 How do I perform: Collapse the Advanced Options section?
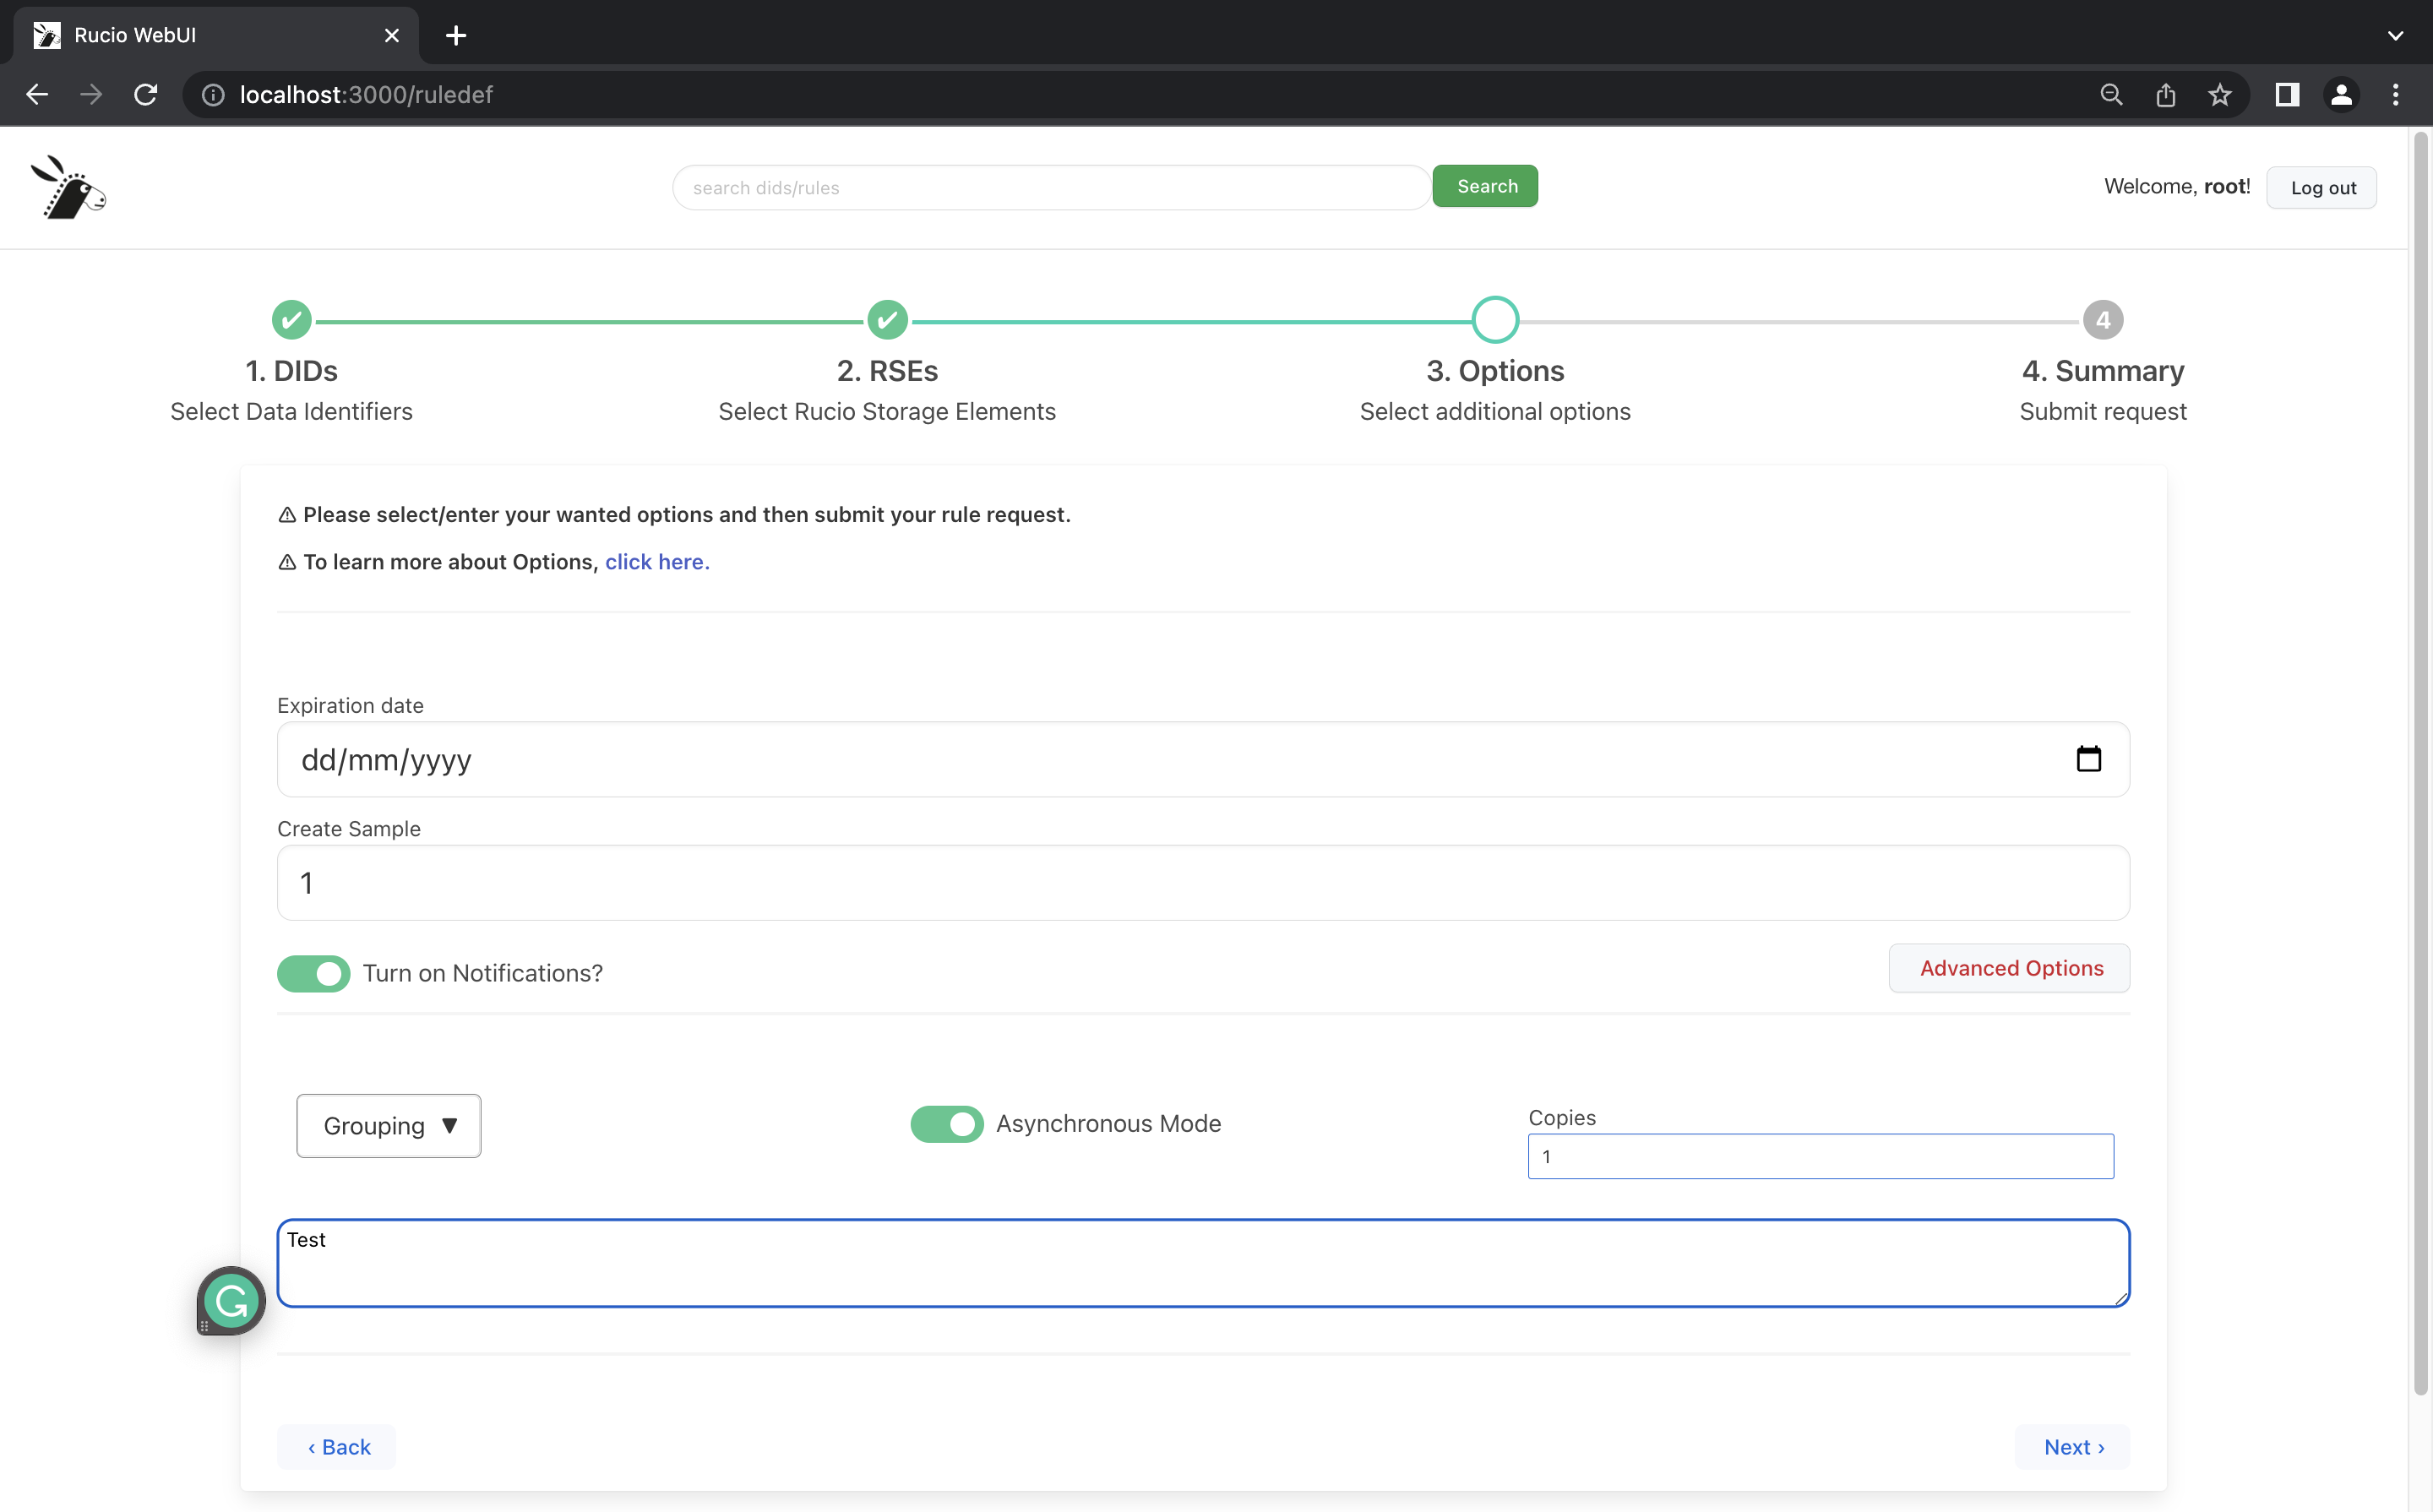tap(2009, 968)
